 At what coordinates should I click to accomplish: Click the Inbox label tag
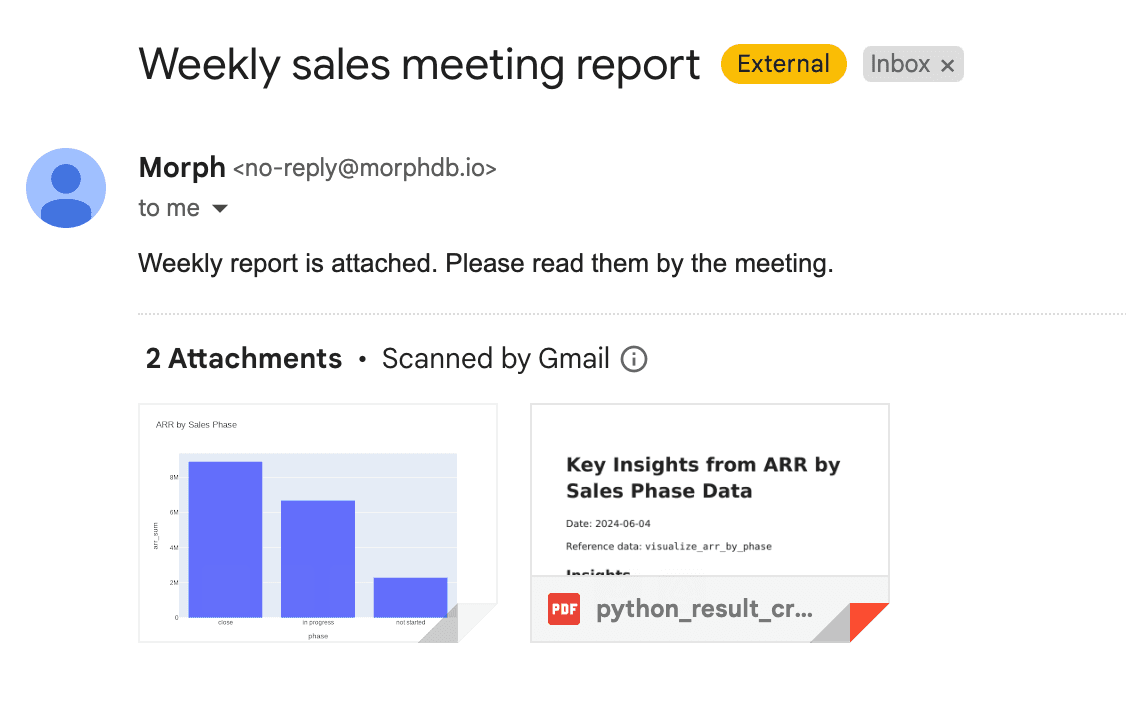pyautogui.click(x=900, y=64)
